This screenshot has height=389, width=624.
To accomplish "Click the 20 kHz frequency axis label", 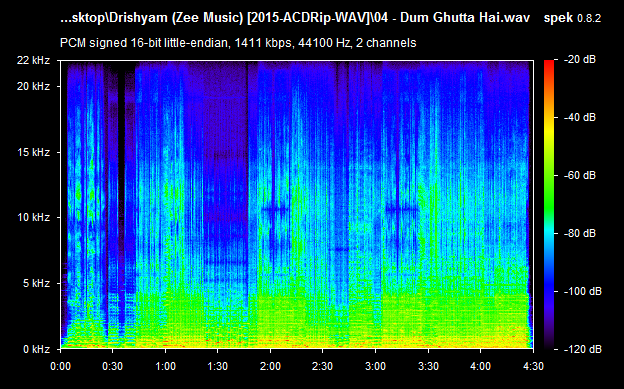I will tap(33, 86).
